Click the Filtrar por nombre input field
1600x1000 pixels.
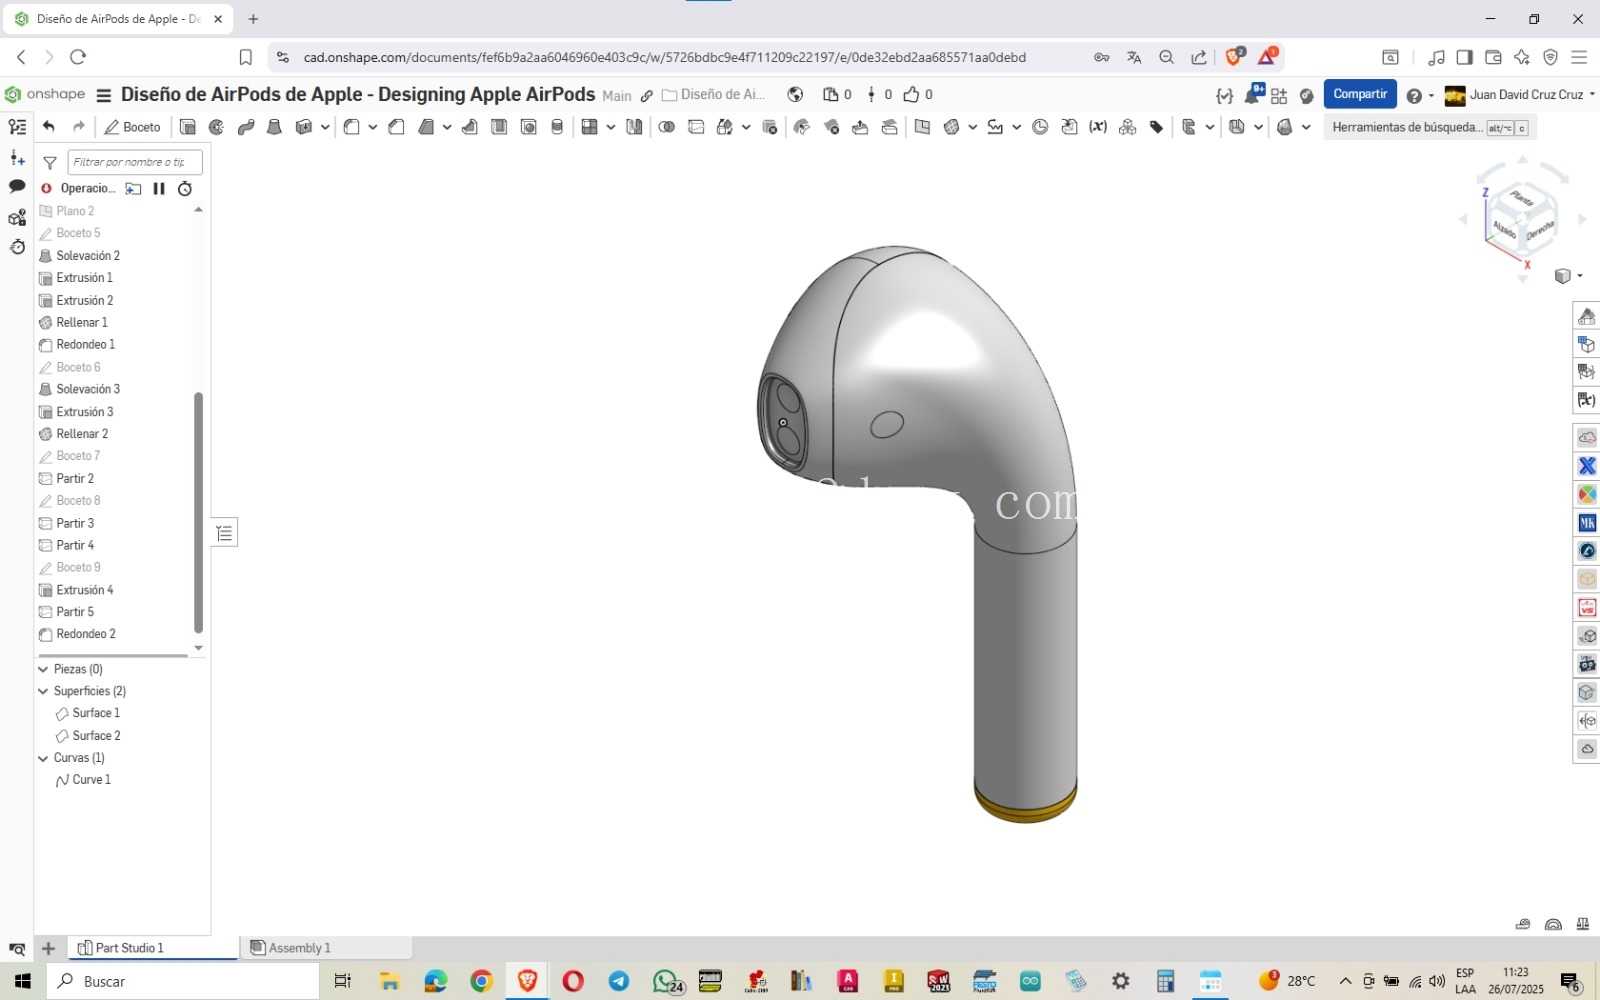tap(135, 162)
